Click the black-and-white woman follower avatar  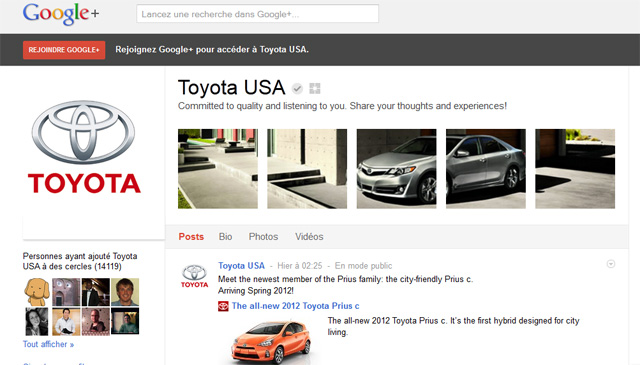pyautogui.click(x=37, y=322)
